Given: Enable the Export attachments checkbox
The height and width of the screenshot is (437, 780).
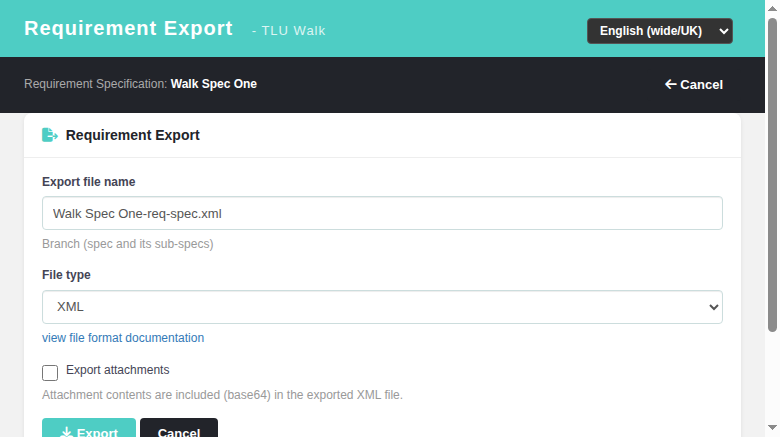Looking at the screenshot, I should point(50,373).
